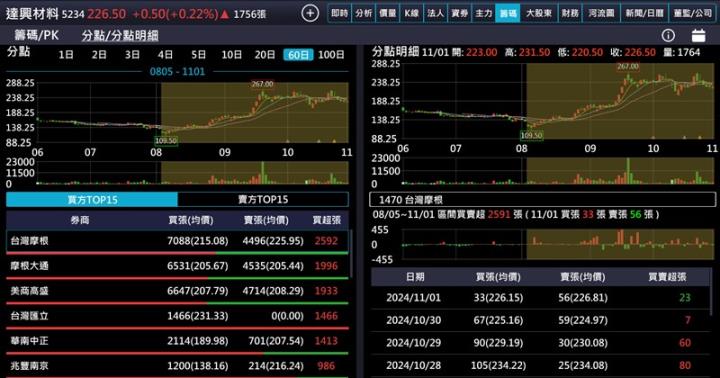Click the 0805 - 1101 date range label
The image size is (720, 378).
tap(177, 72)
